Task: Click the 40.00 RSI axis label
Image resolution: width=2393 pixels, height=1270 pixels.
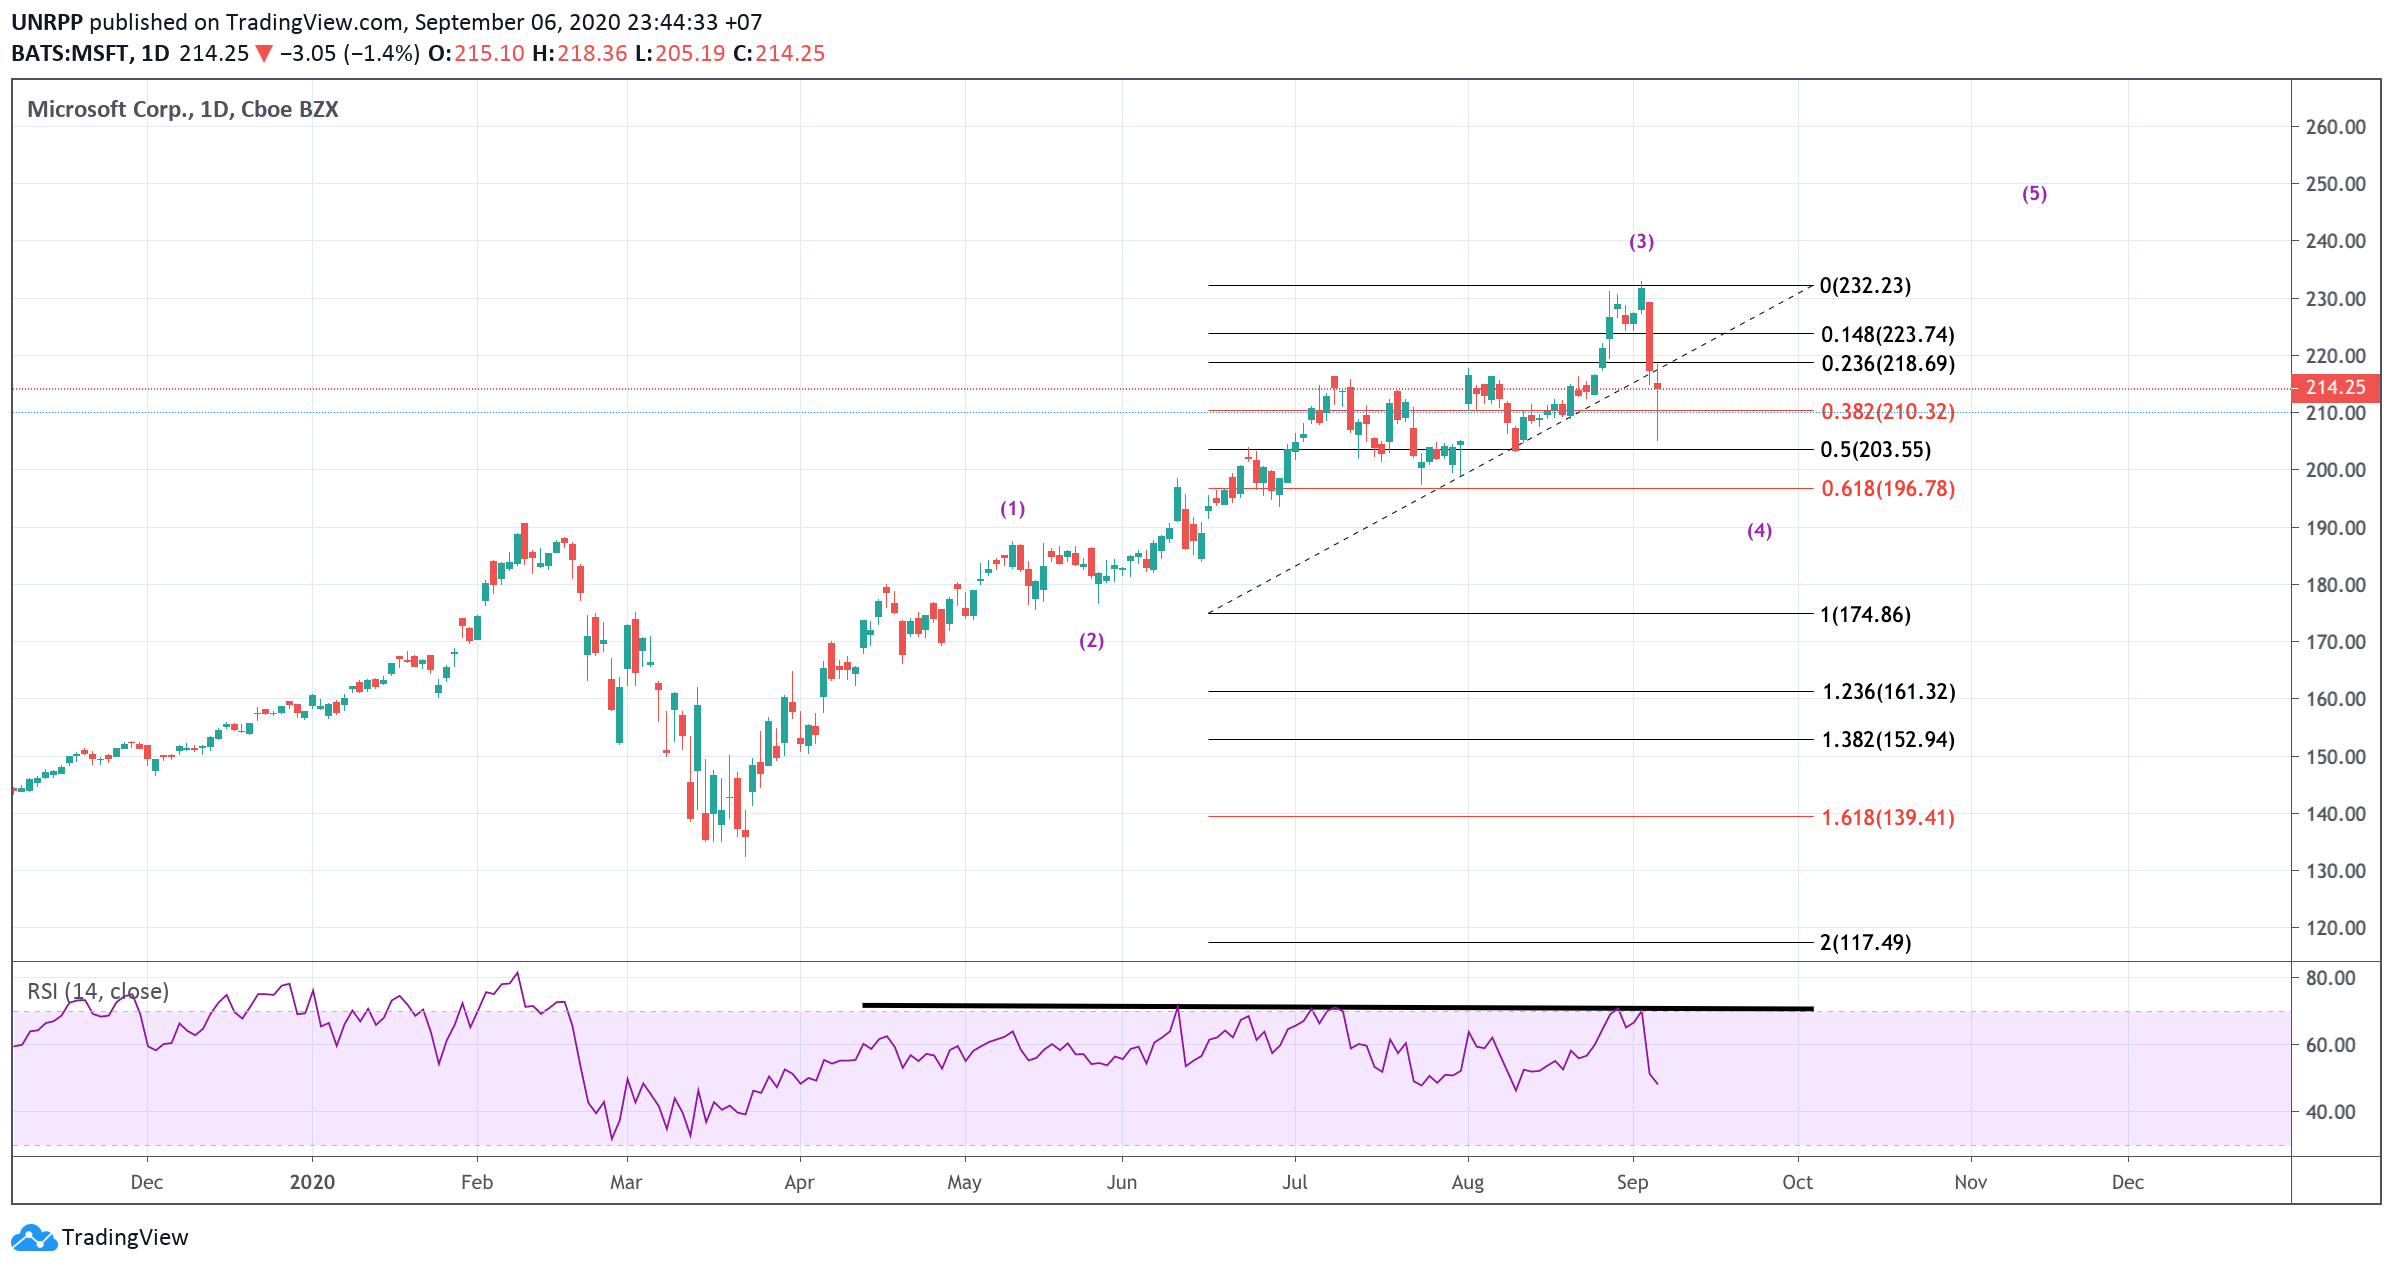Action: pyautogui.click(x=2331, y=1112)
